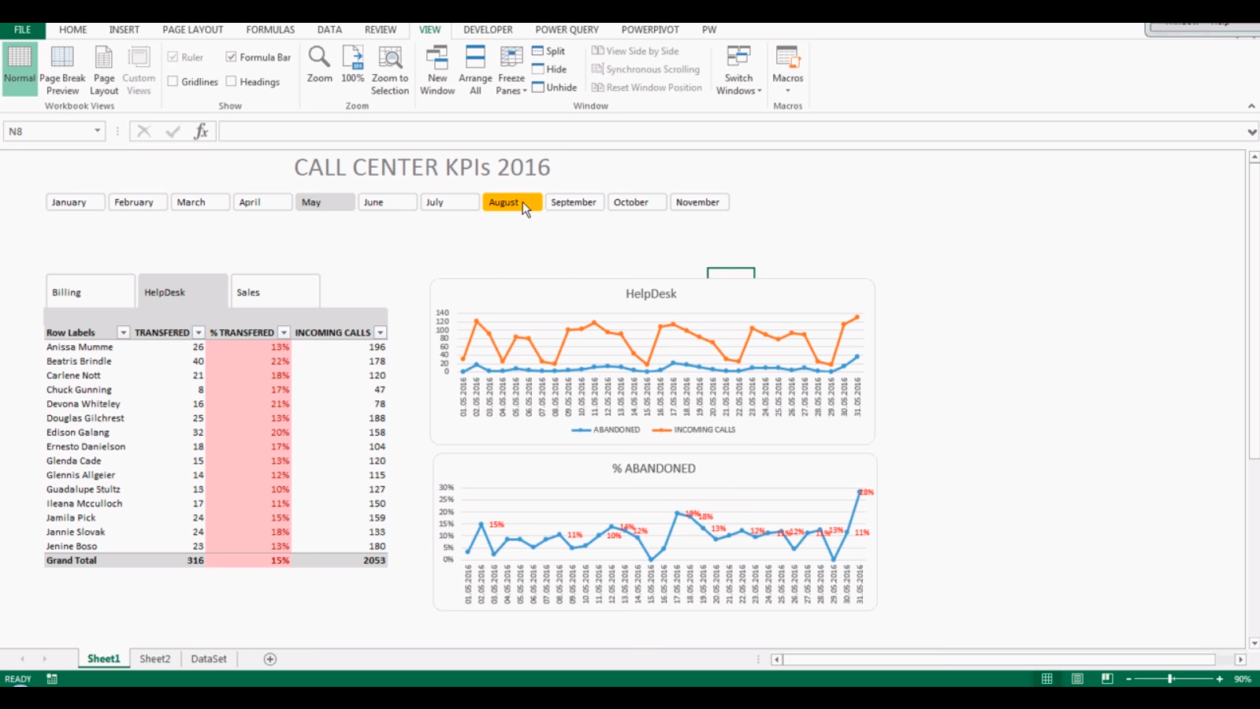This screenshot has height=709, width=1260.
Task: Confirm entry checkmark in formula bar
Action: (173, 131)
